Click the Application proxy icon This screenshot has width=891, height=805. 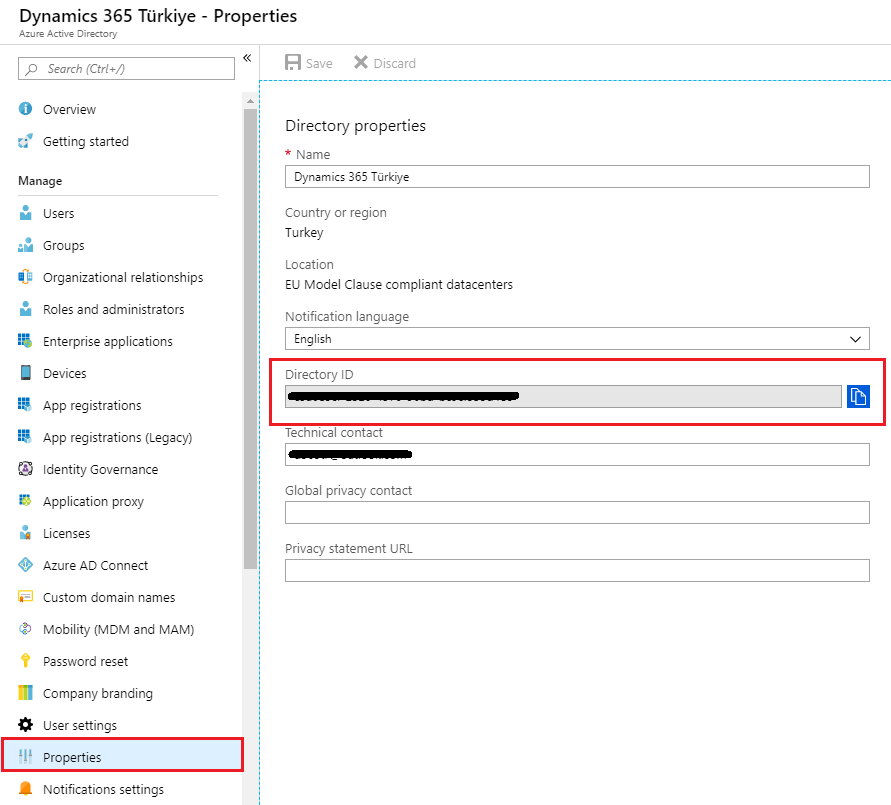click(26, 501)
